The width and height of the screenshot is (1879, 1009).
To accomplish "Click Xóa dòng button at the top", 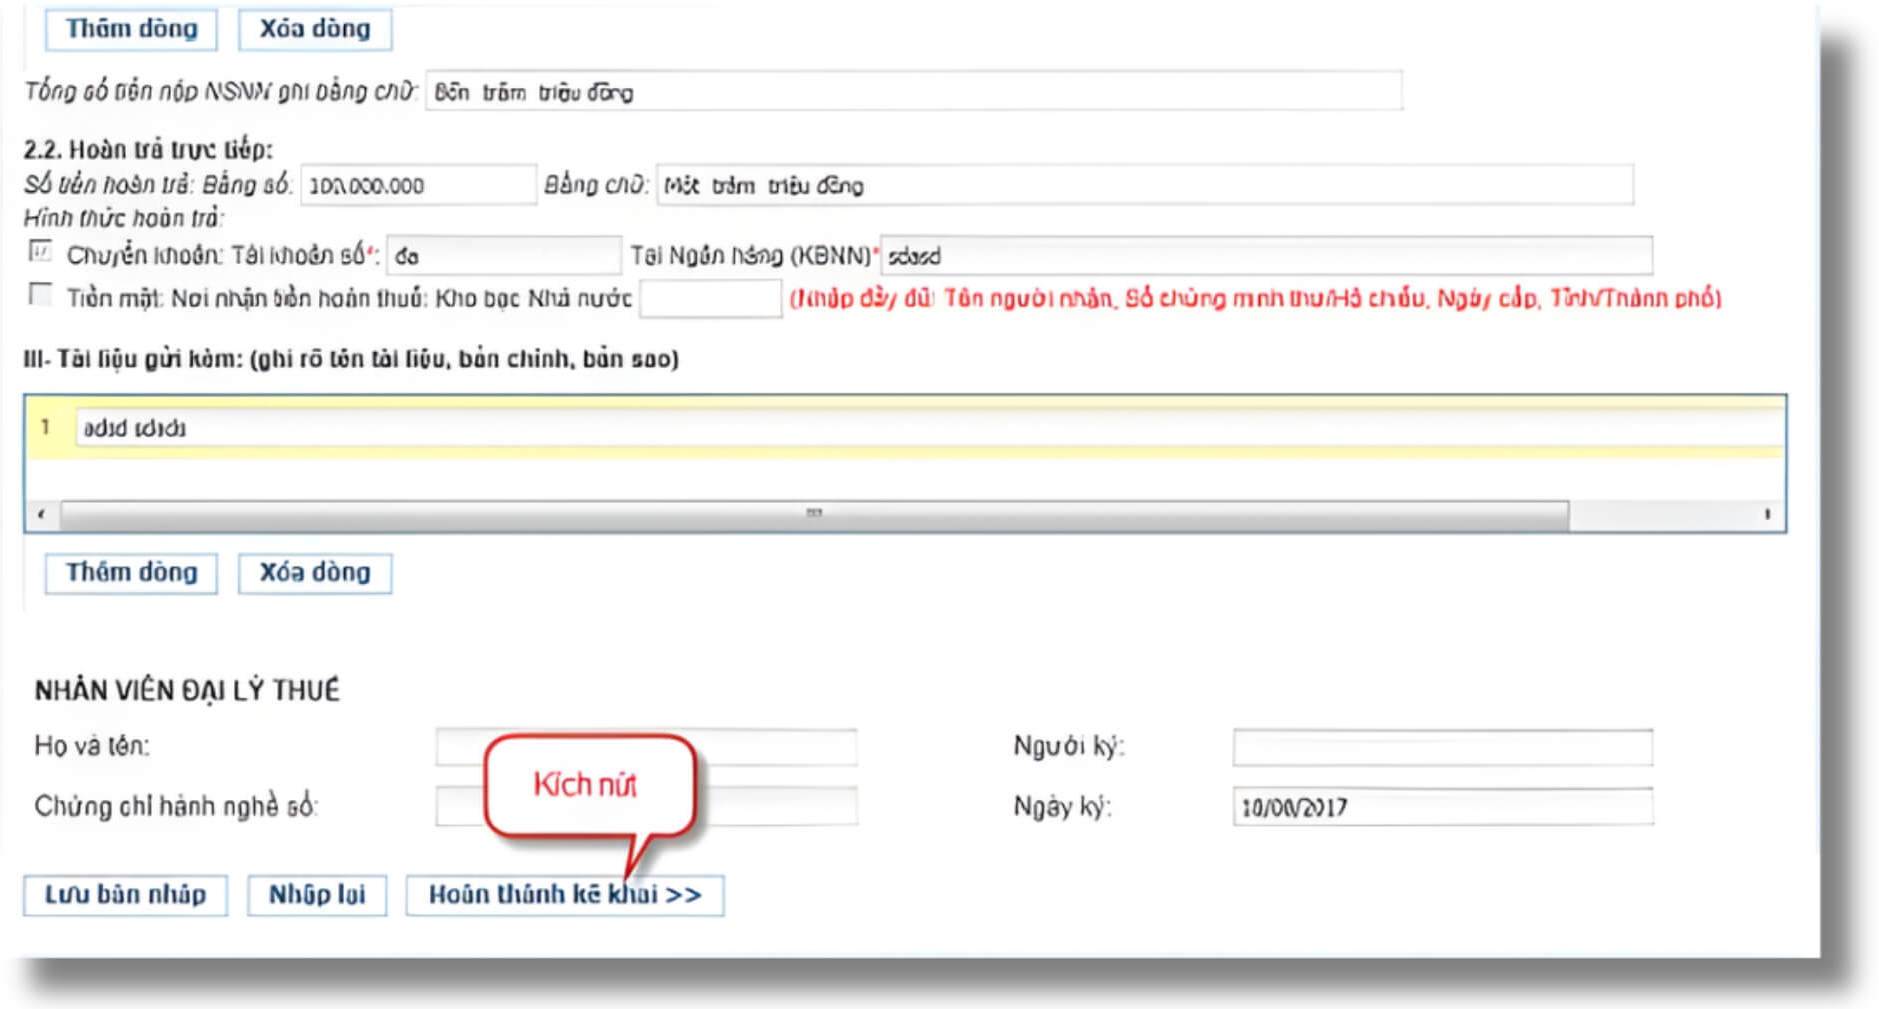I will click(x=315, y=29).
